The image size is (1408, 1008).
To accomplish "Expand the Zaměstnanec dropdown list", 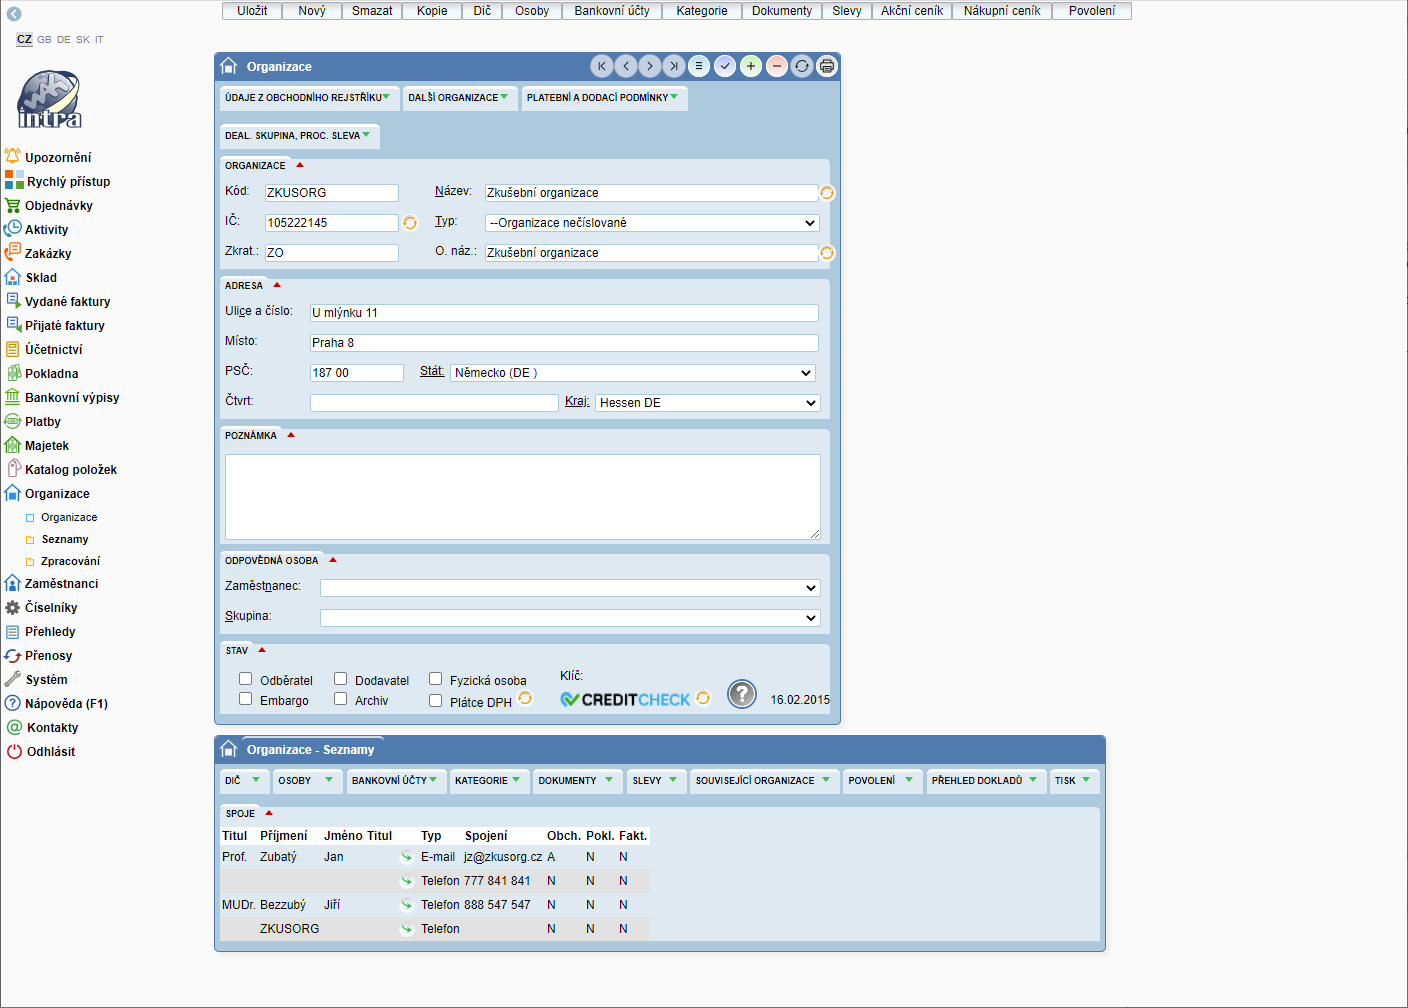I will pos(570,588).
